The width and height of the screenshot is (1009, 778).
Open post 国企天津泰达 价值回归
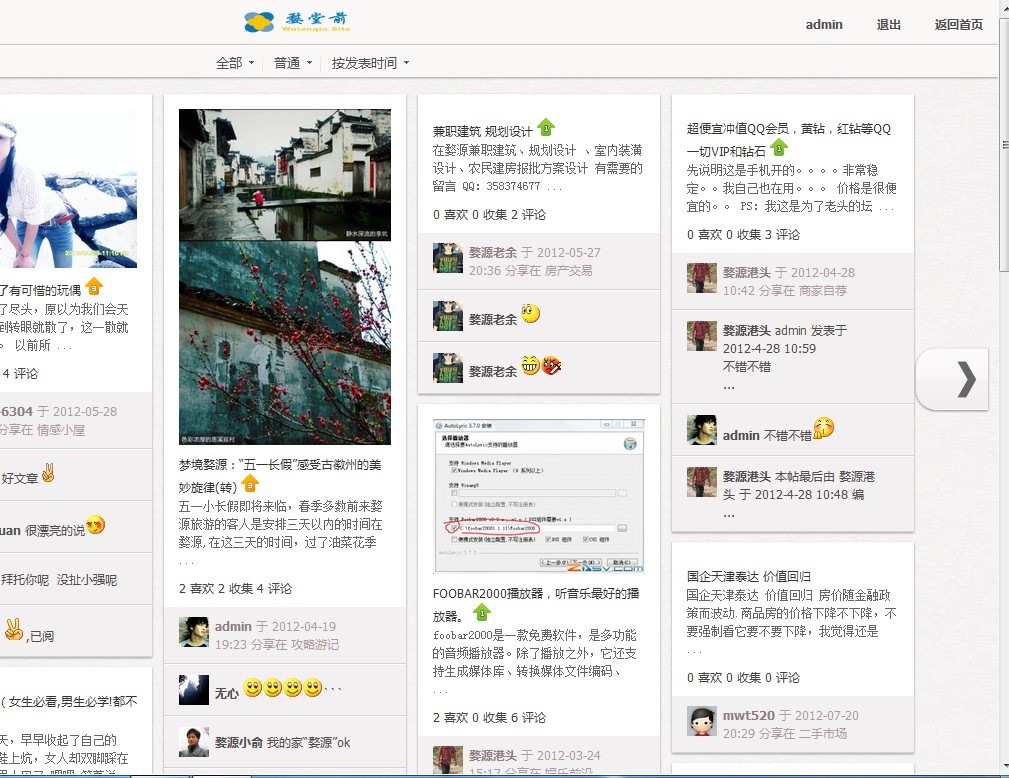pyautogui.click(x=748, y=576)
